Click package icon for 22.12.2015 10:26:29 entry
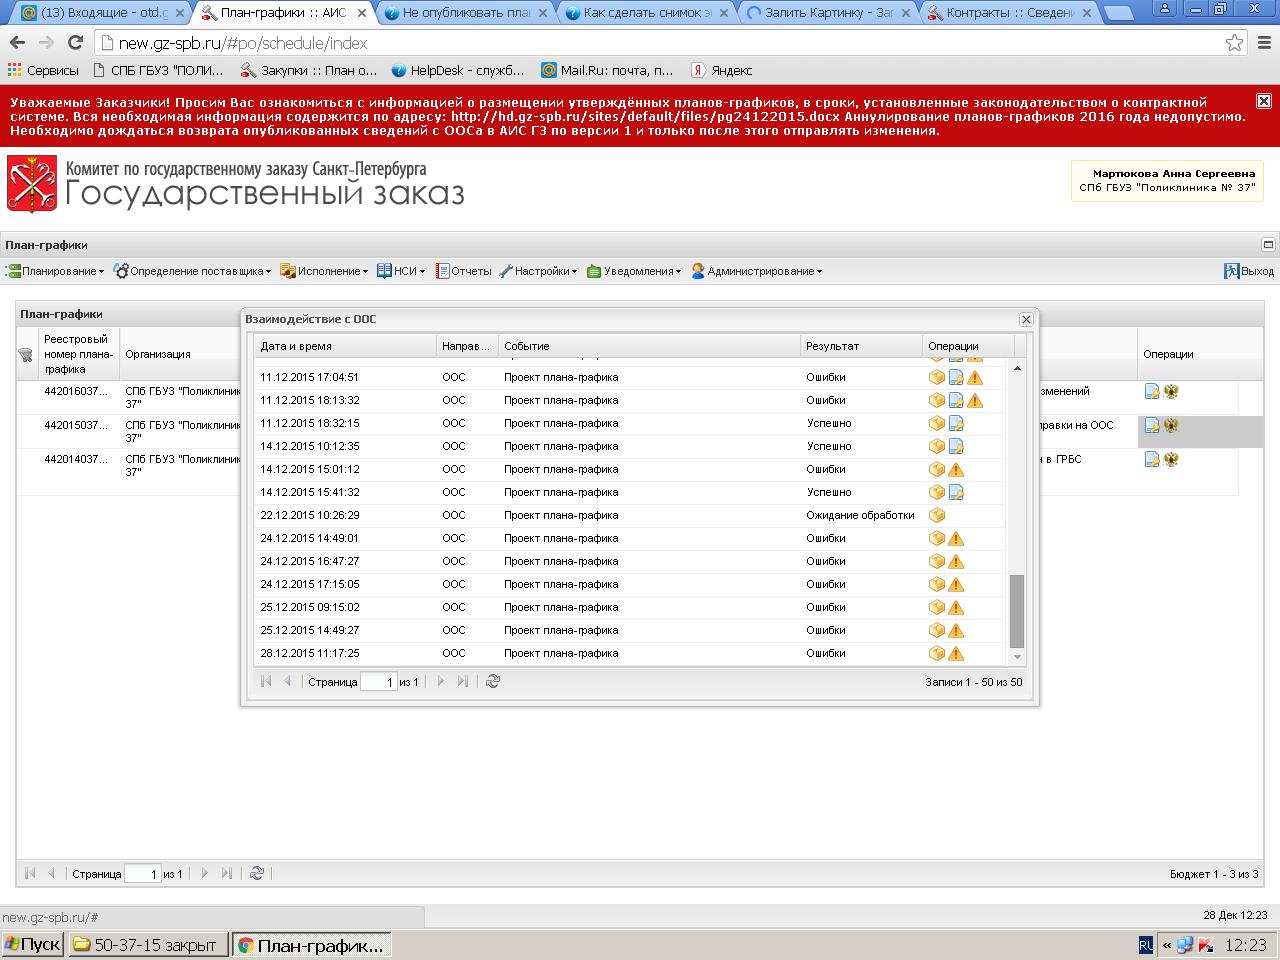1280x960 pixels. click(x=937, y=516)
